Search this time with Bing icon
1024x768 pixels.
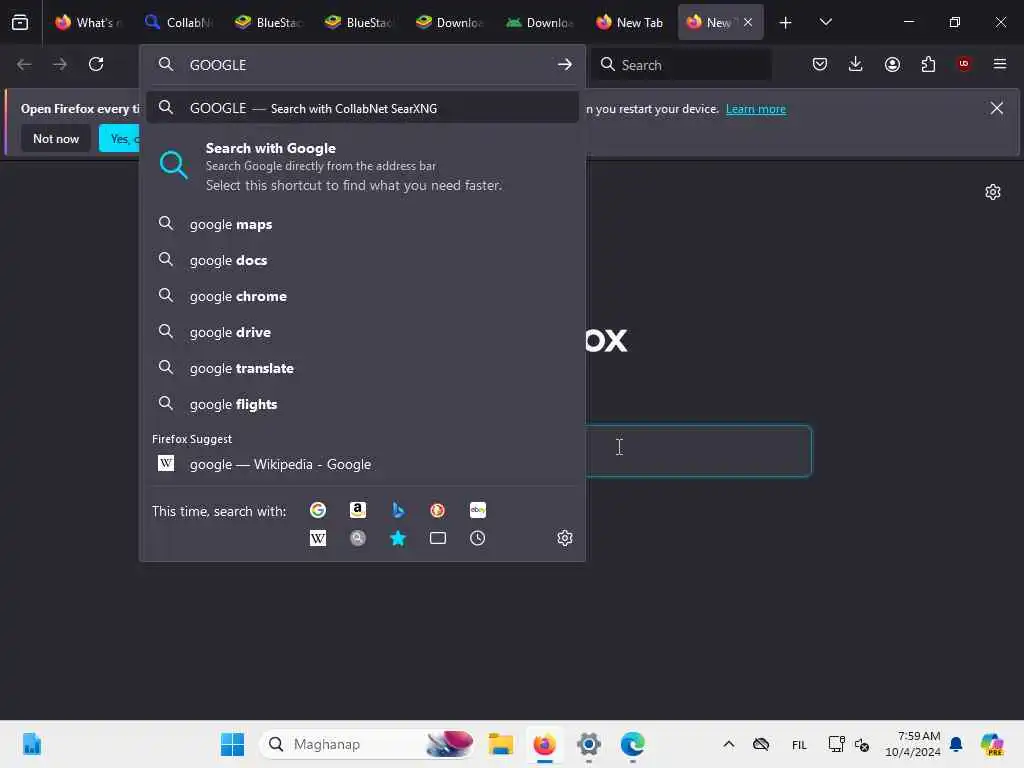tap(398, 510)
